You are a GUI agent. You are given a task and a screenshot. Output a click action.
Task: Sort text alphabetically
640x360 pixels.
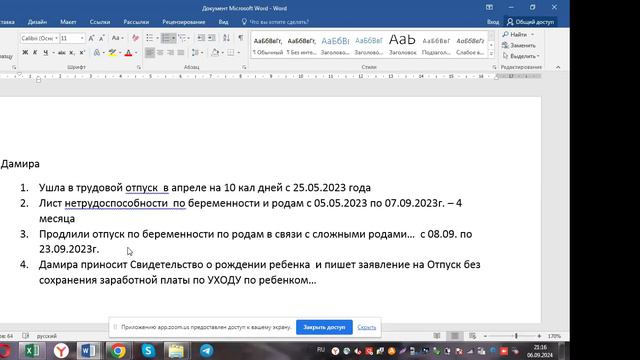[x=227, y=38]
